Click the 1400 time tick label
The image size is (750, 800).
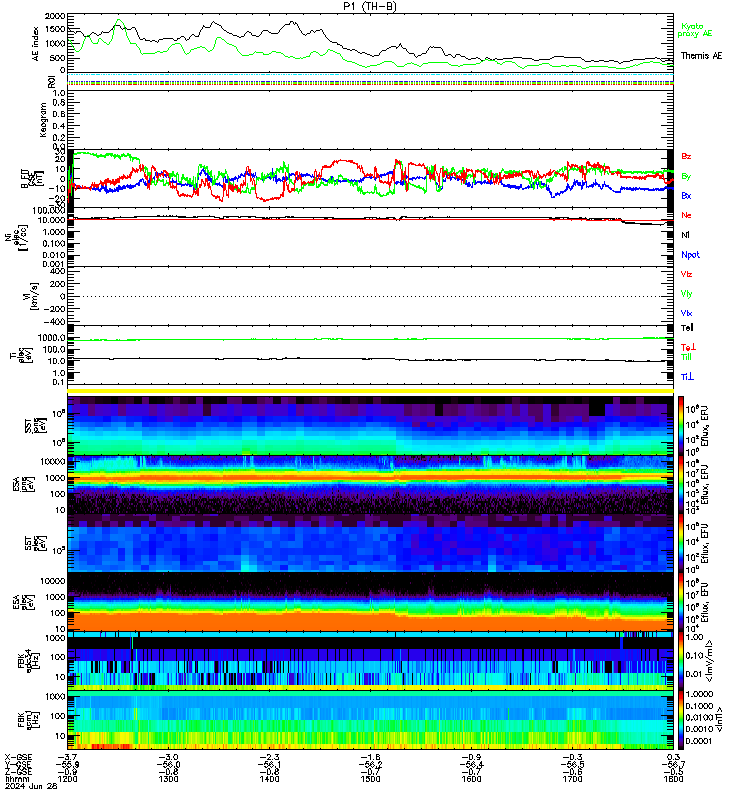[x=269, y=779]
